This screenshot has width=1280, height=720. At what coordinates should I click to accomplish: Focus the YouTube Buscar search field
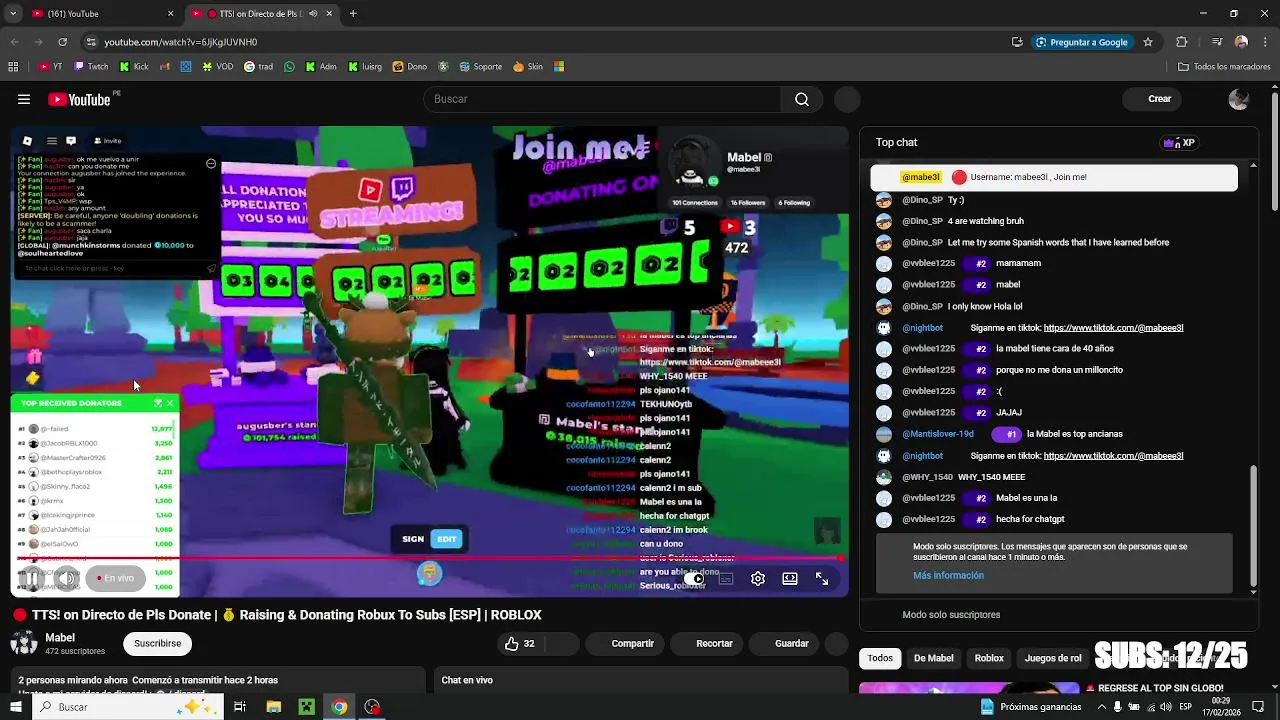click(603, 99)
